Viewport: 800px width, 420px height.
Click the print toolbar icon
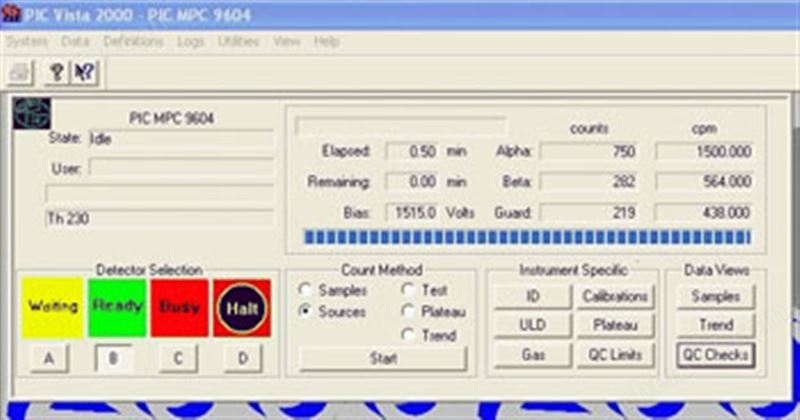(20, 73)
